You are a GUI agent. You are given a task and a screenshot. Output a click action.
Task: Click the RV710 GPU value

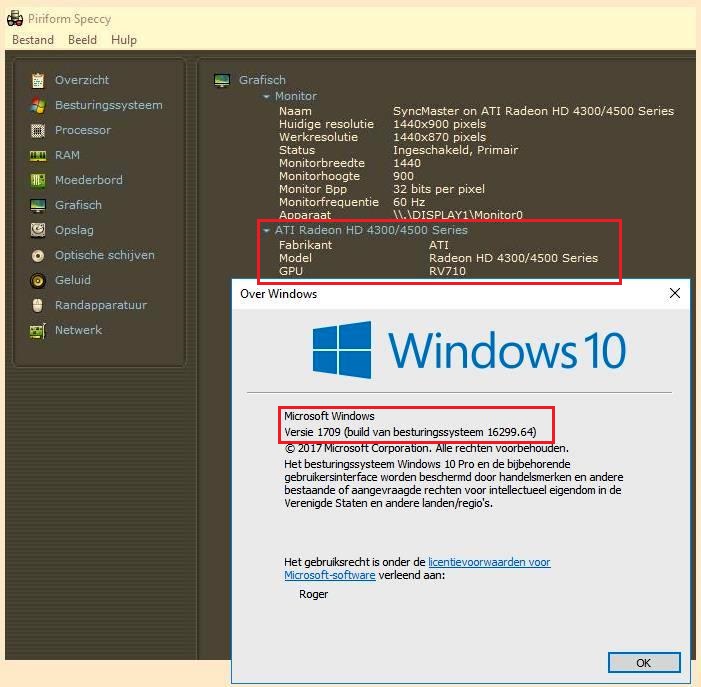point(447,271)
